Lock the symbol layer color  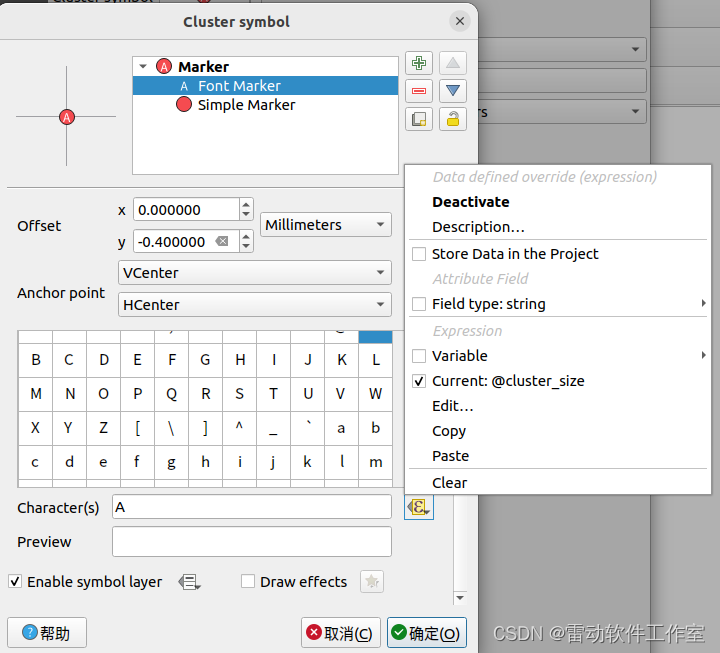coord(453,119)
